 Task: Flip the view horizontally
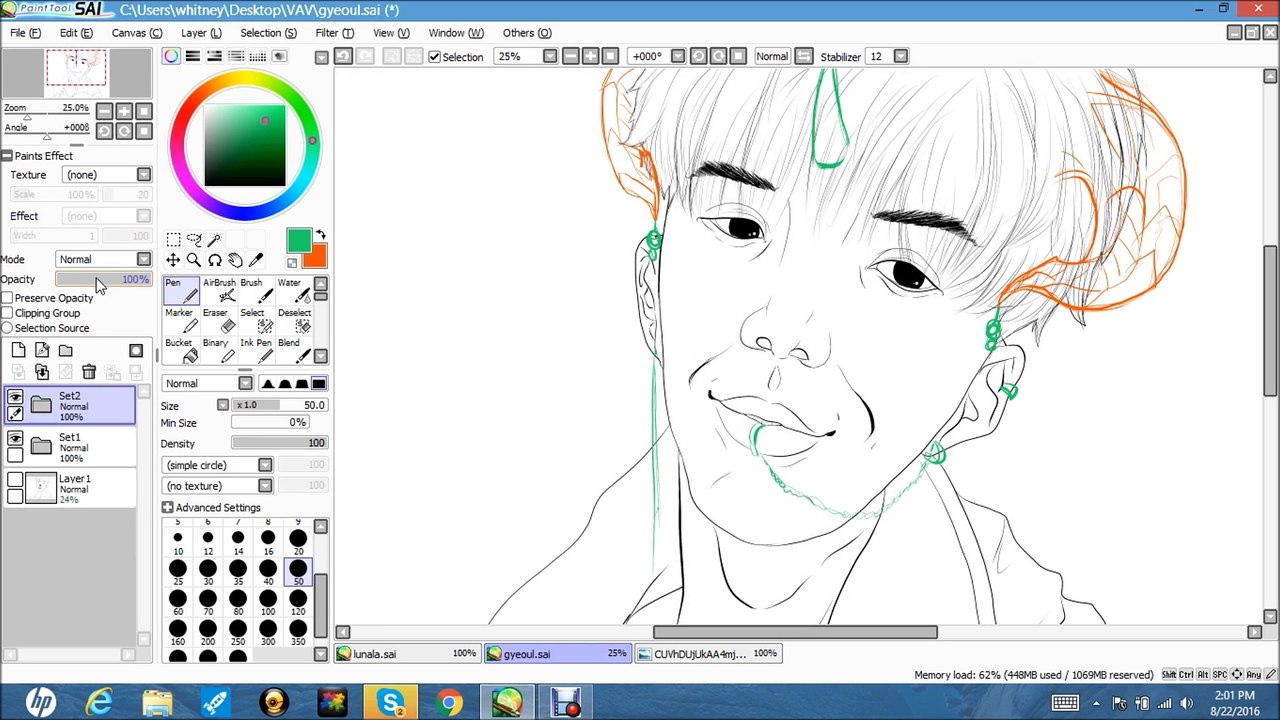click(x=804, y=56)
